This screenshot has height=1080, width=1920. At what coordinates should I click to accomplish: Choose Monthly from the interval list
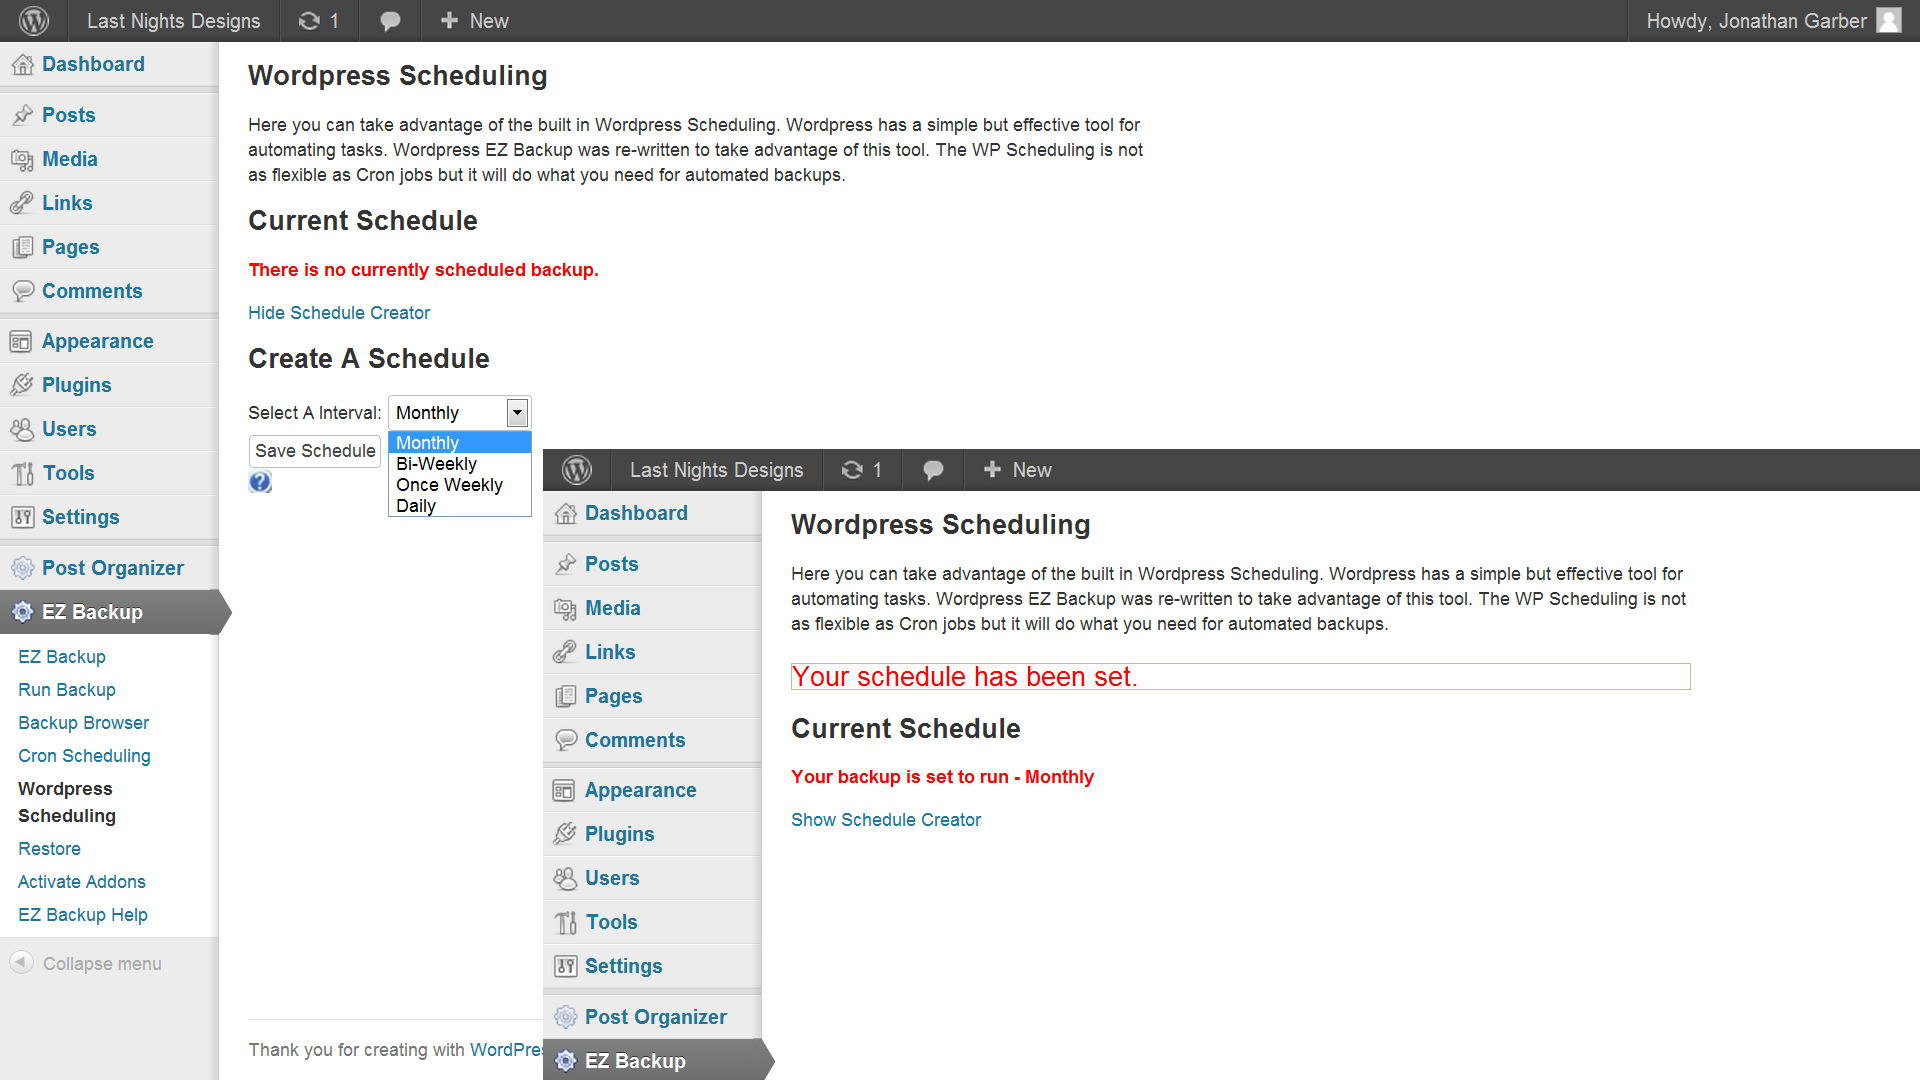(460, 443)
